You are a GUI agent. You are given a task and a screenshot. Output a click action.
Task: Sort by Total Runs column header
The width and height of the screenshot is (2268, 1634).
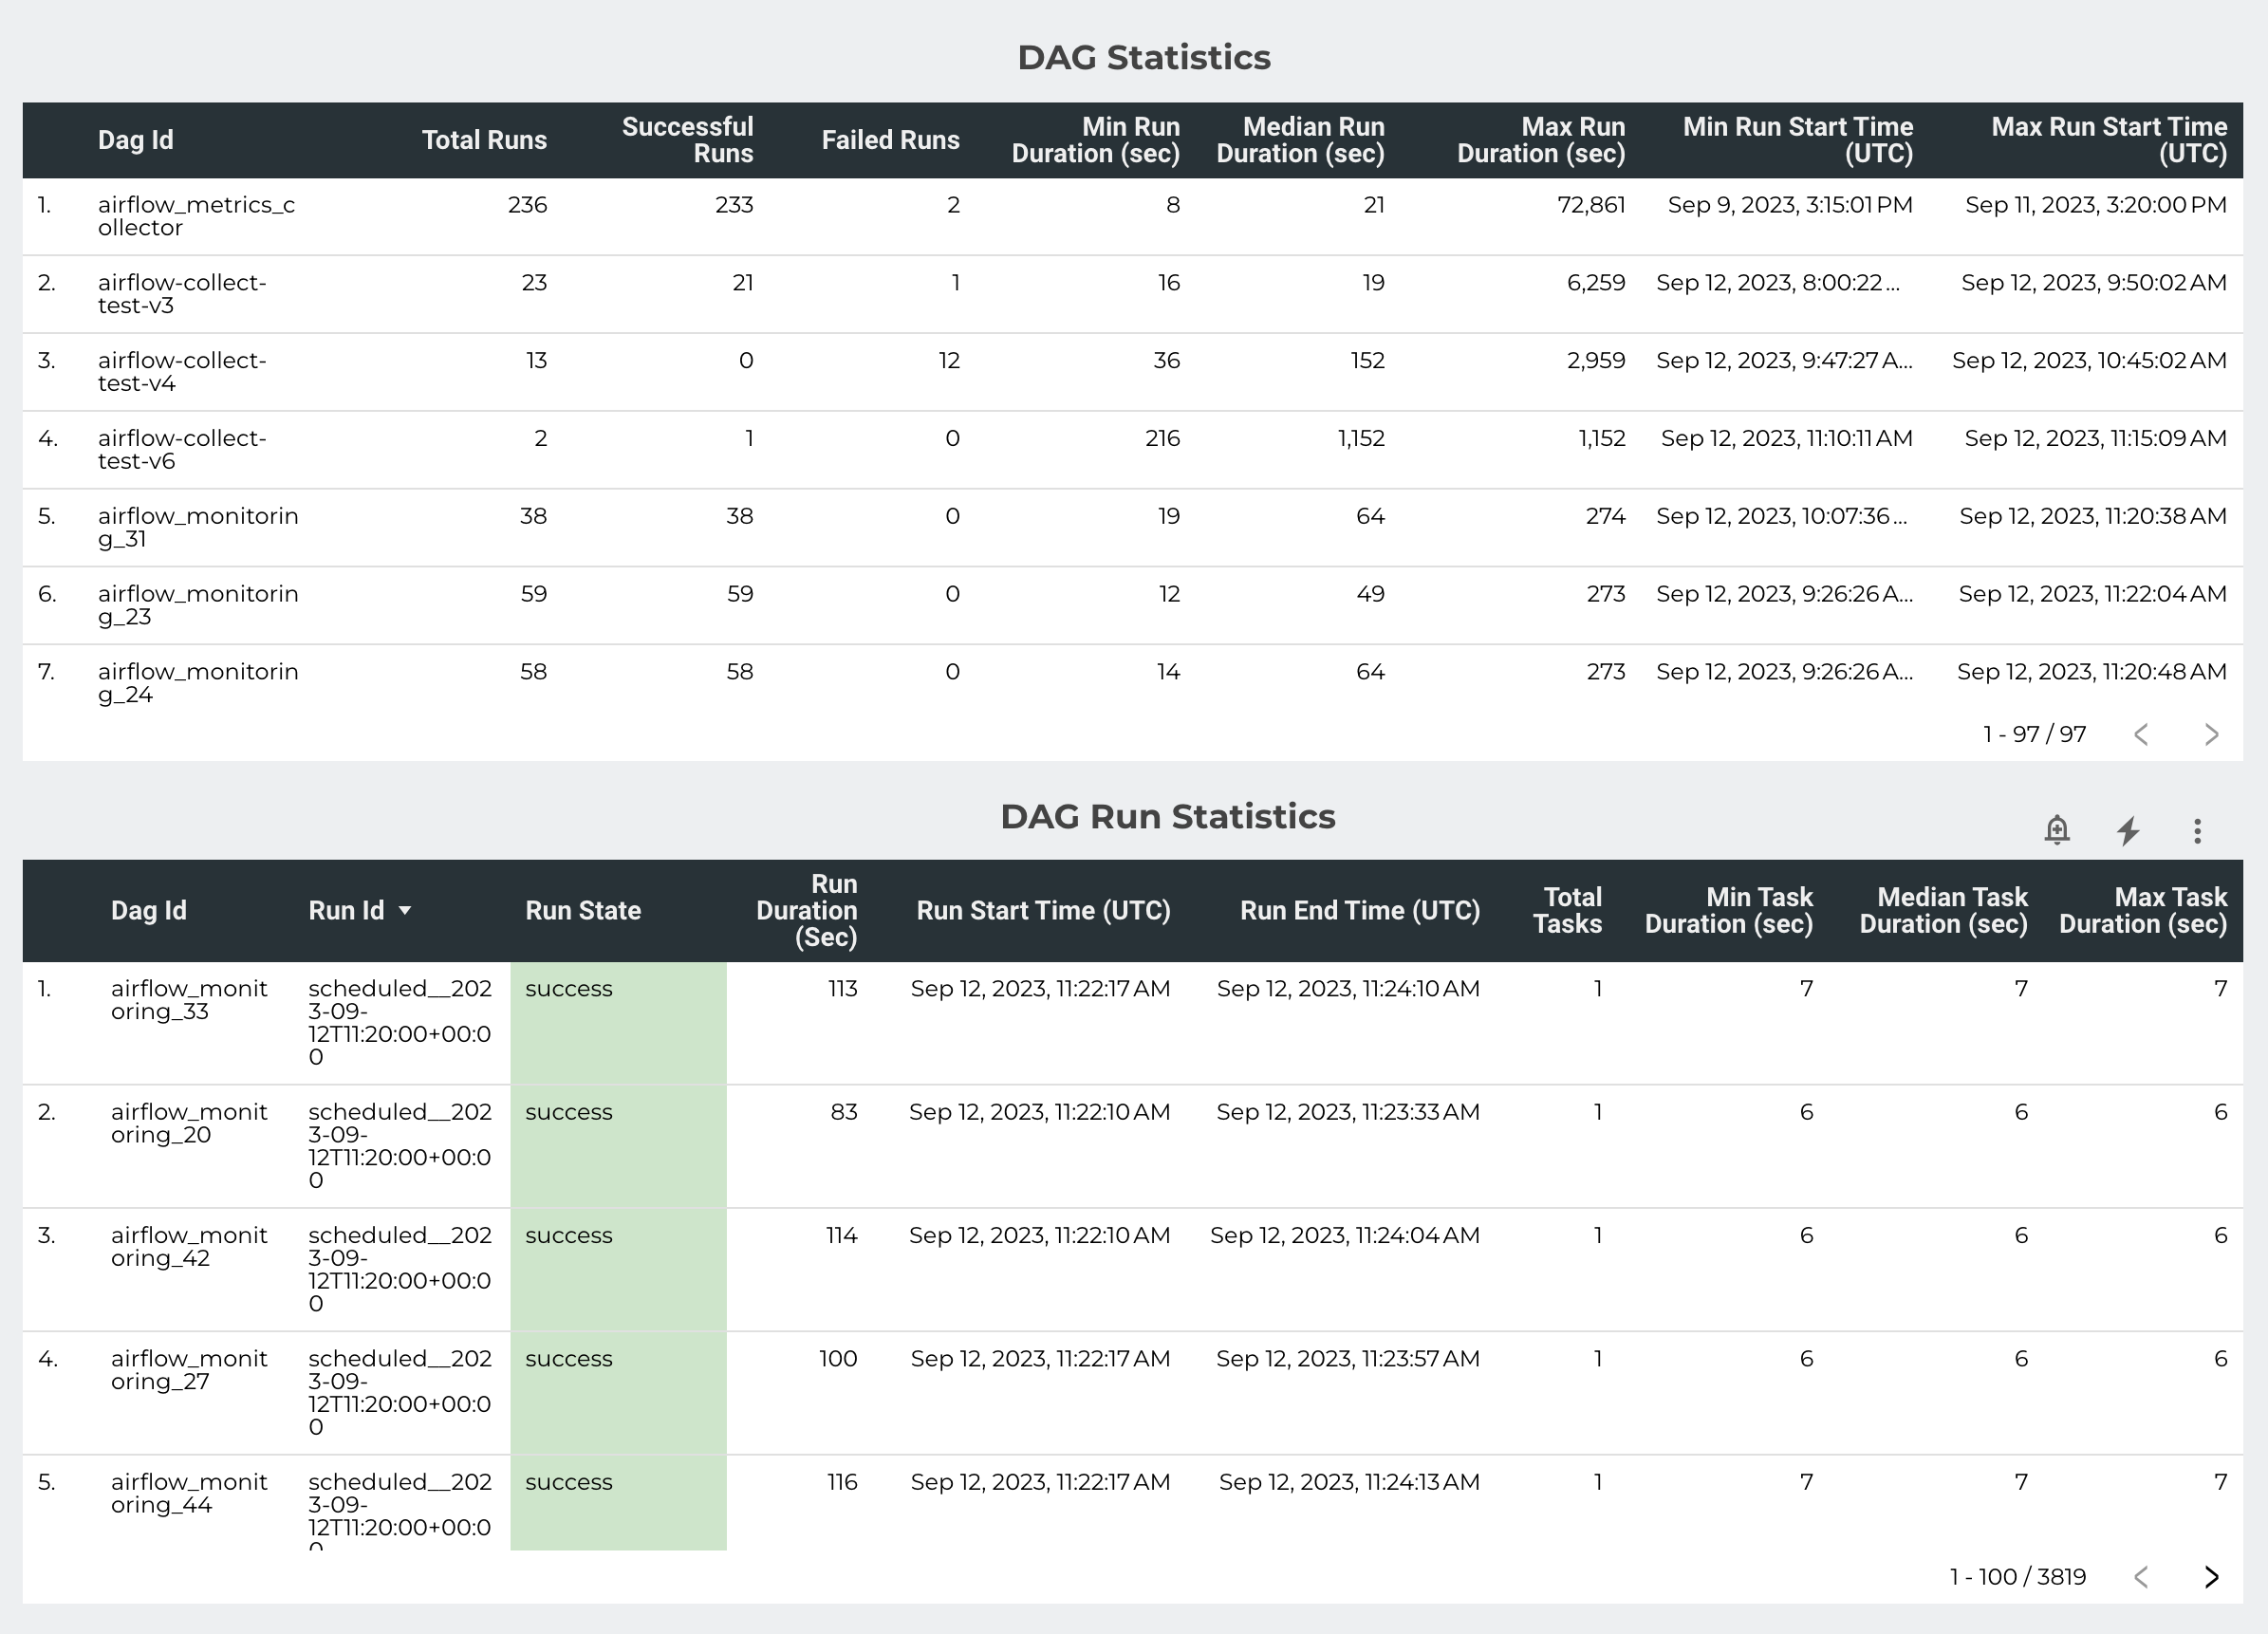click(484, 140)
